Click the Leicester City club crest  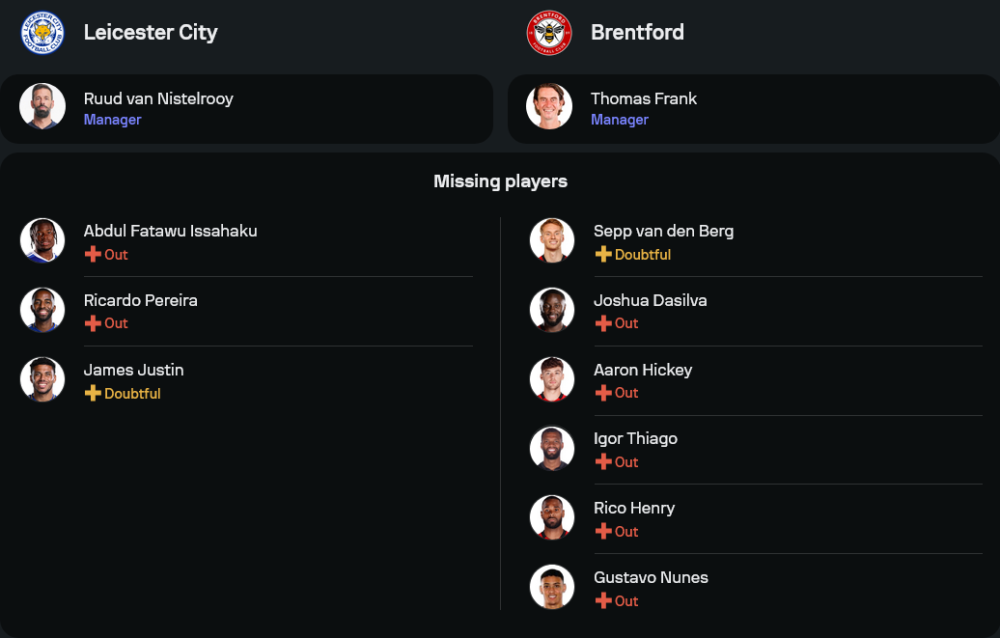42,32
